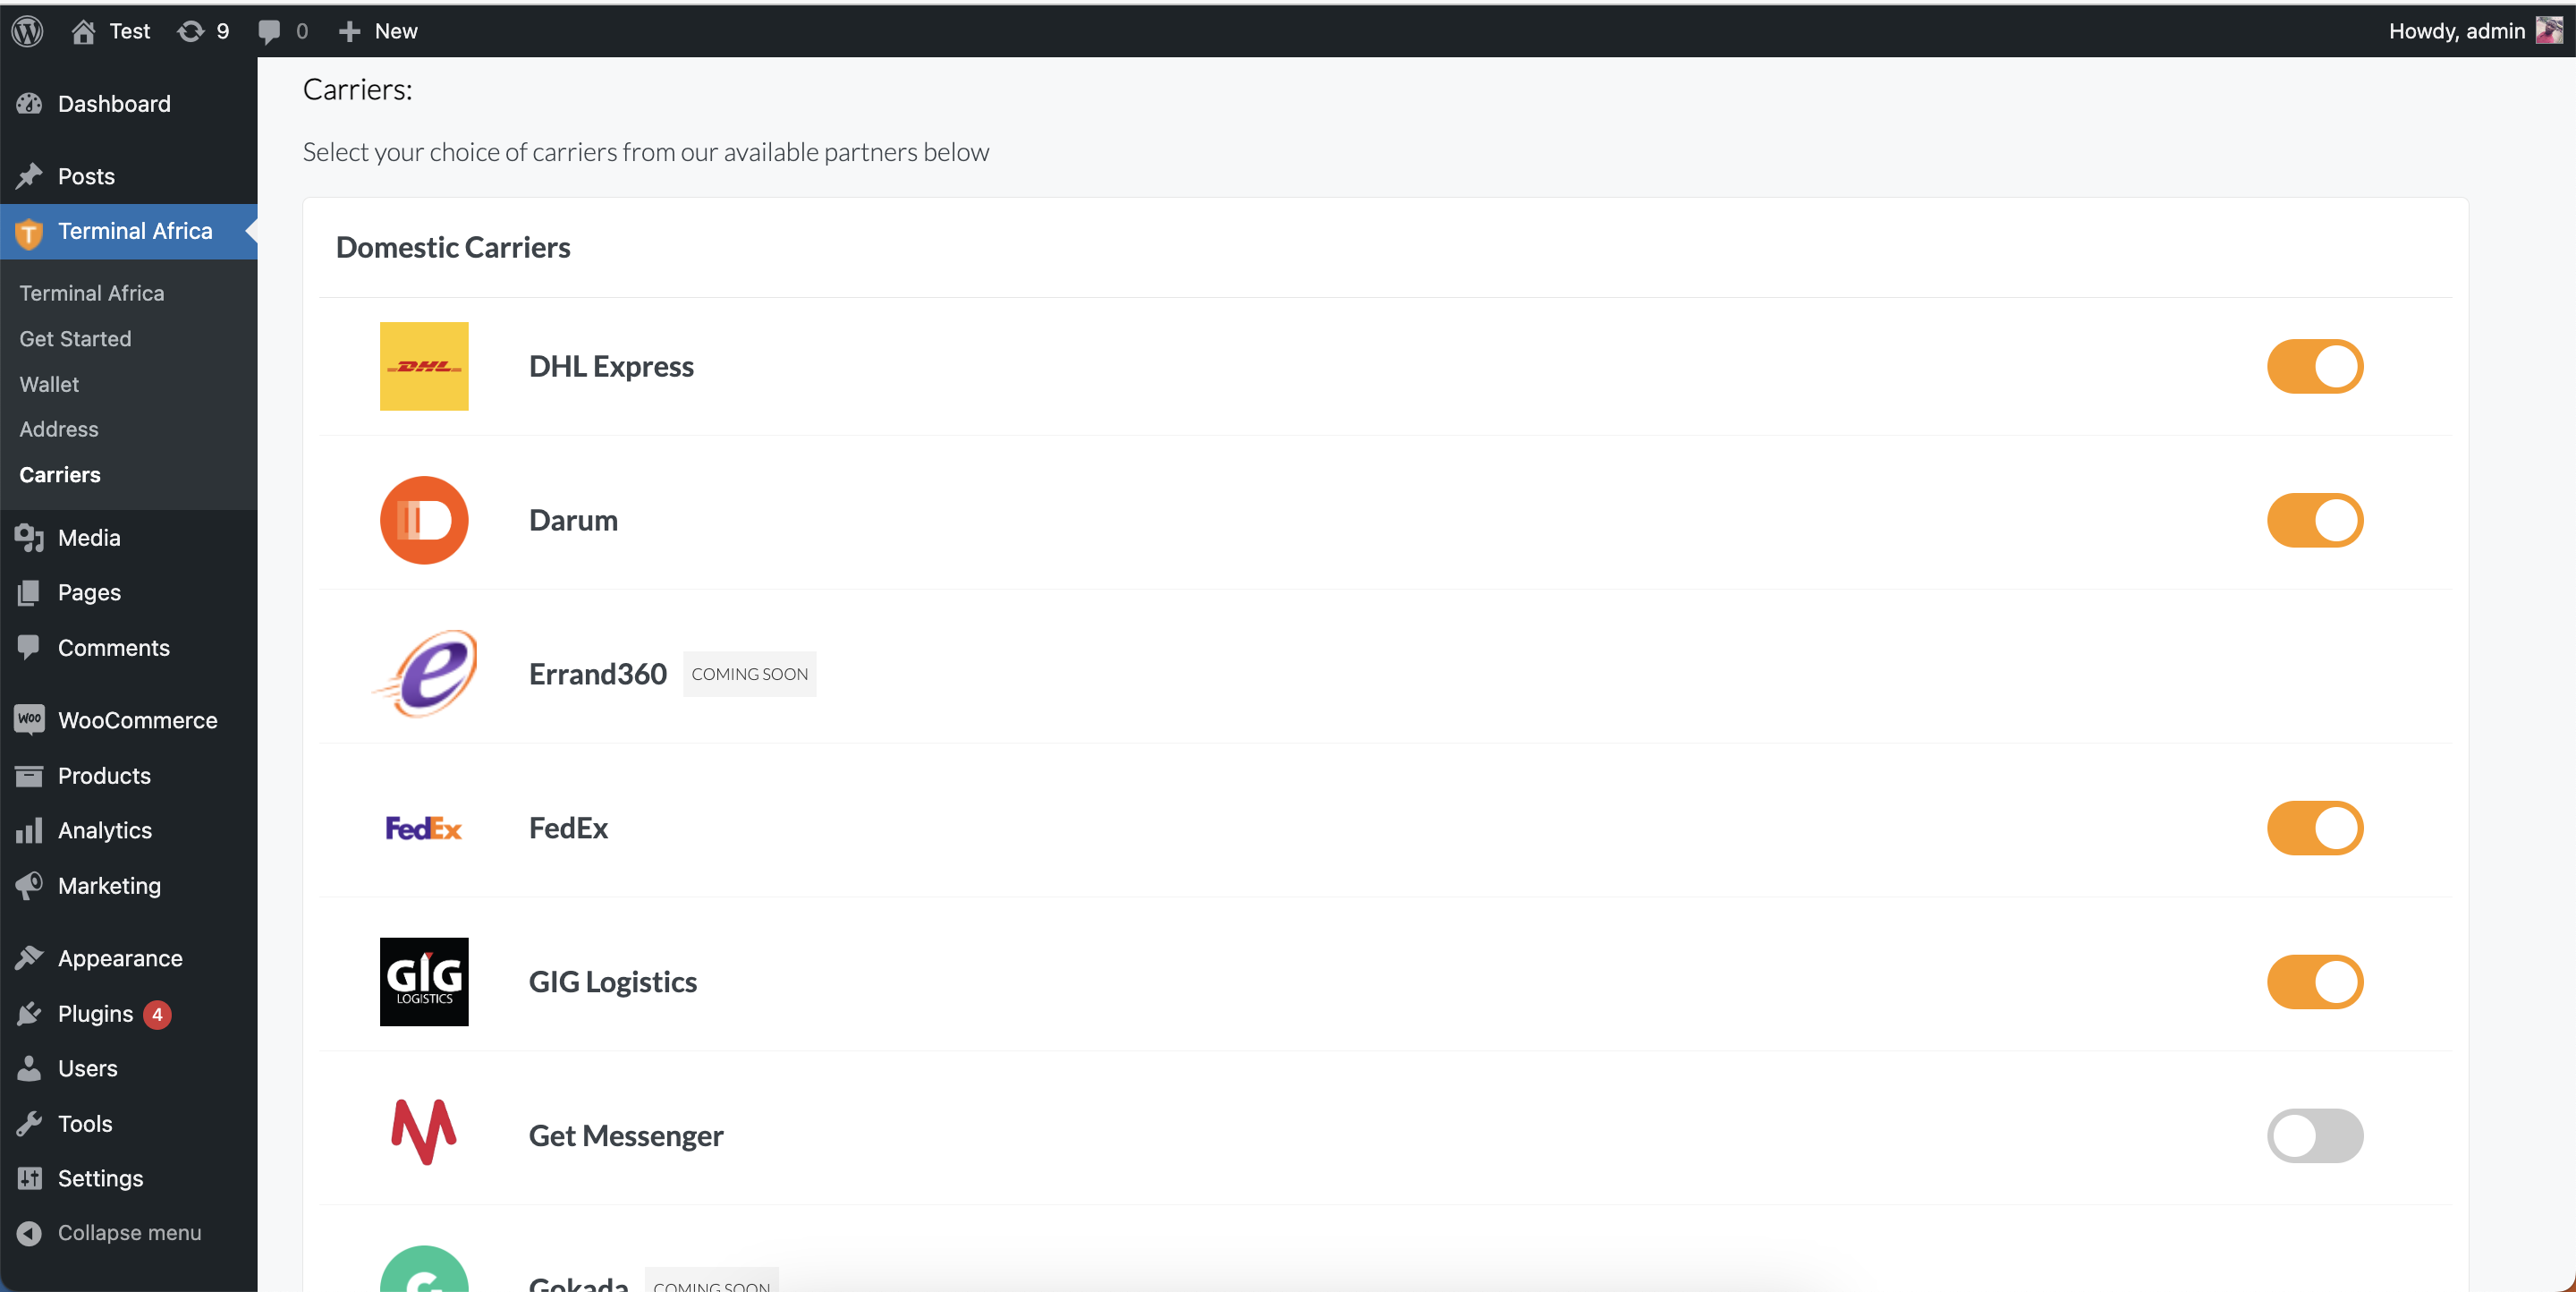This screenshot has width=2576, height=1292.
Task: Open Plugins menu with 4 updates badge
Action: pos(95,1014)
